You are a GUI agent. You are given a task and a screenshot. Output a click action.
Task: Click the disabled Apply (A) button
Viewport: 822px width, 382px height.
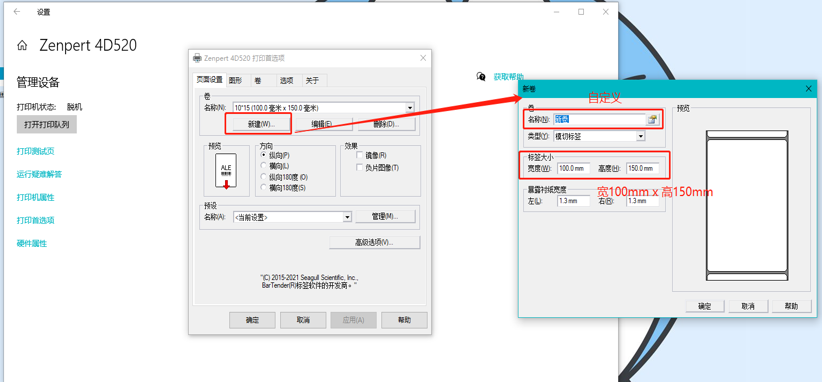[x=353, y=320]
